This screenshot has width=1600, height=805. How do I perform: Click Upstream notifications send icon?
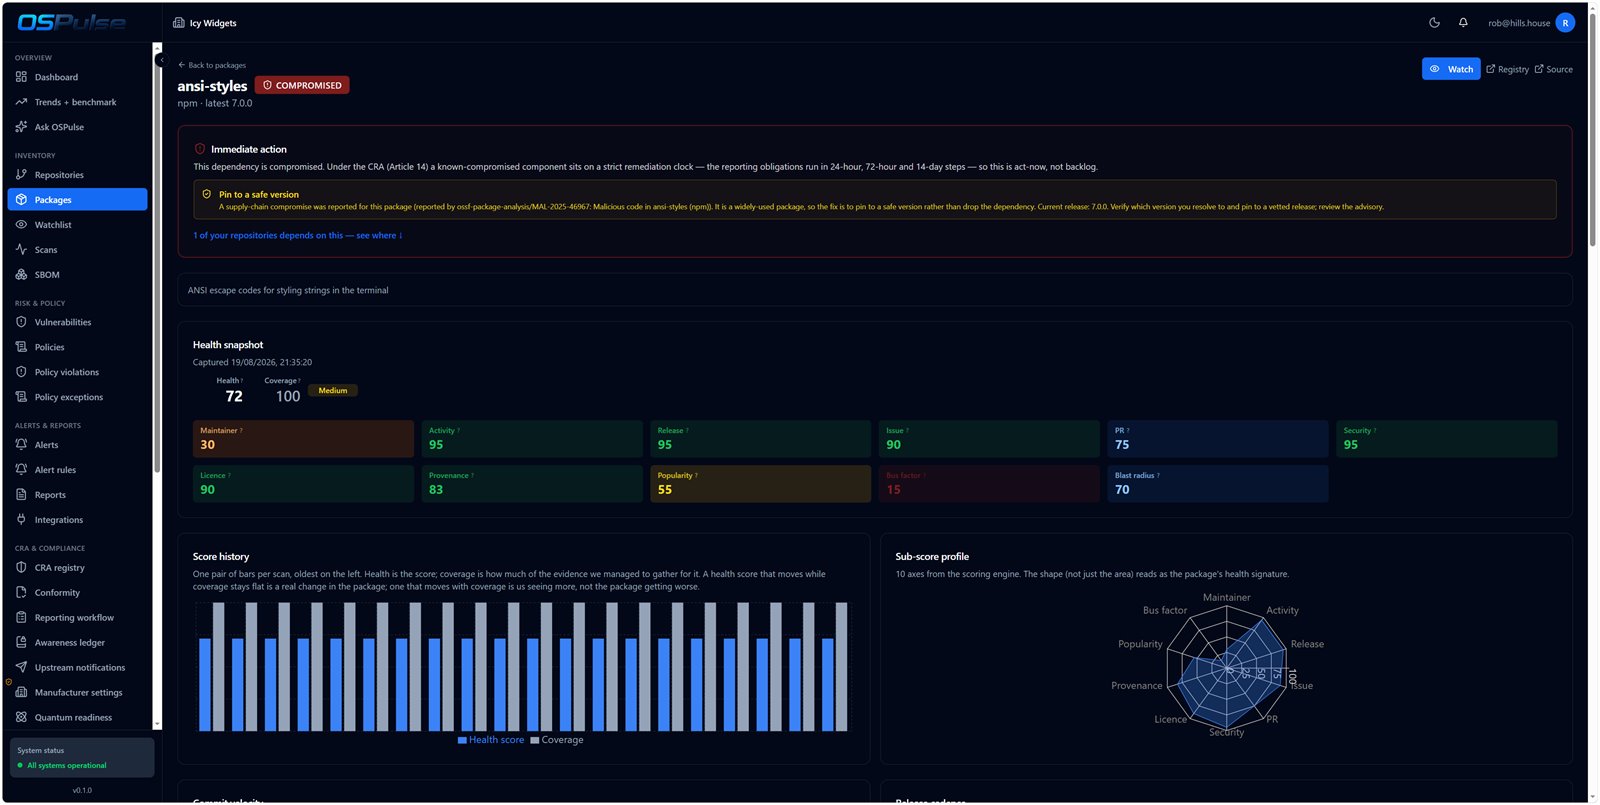point(21,668)
